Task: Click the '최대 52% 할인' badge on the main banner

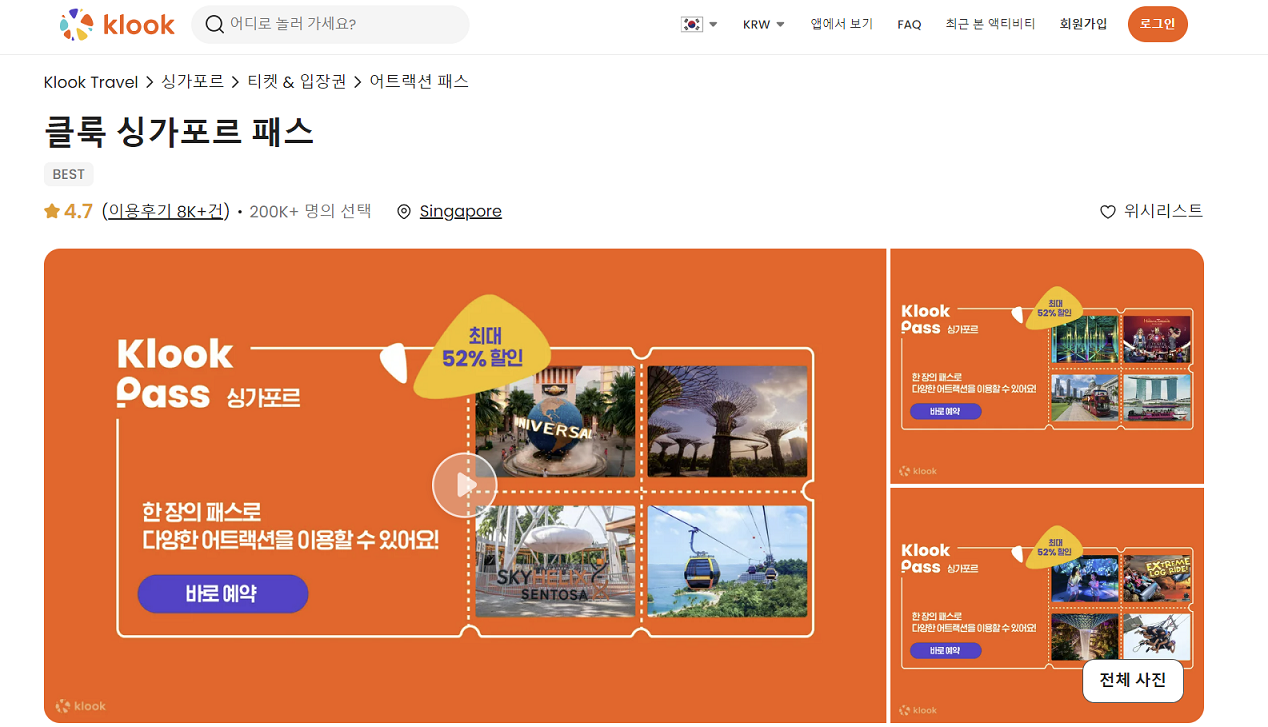Action: click(x=482, y=347)
